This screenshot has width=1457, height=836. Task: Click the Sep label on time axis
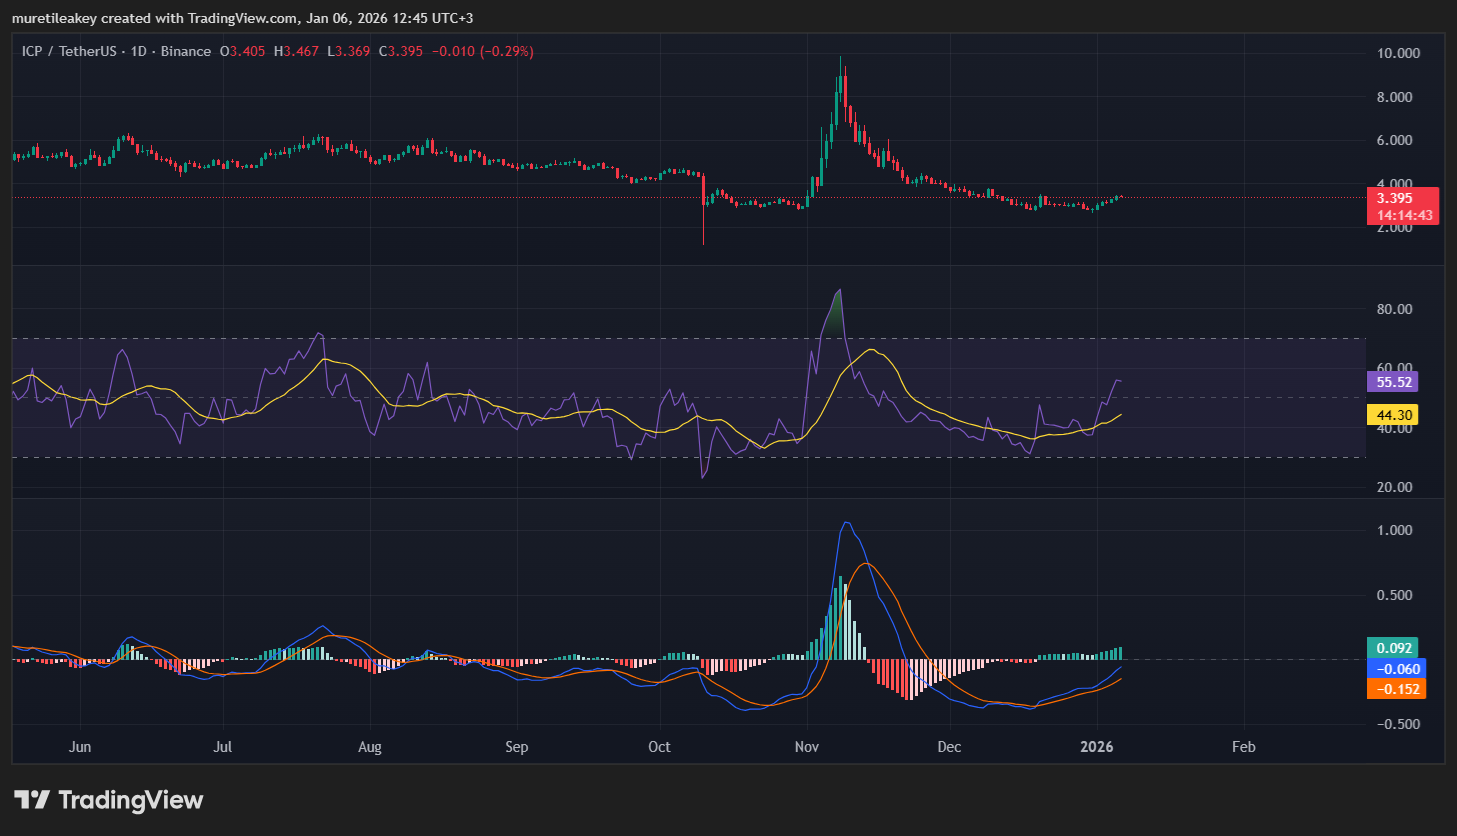click(x=516, y=747)
